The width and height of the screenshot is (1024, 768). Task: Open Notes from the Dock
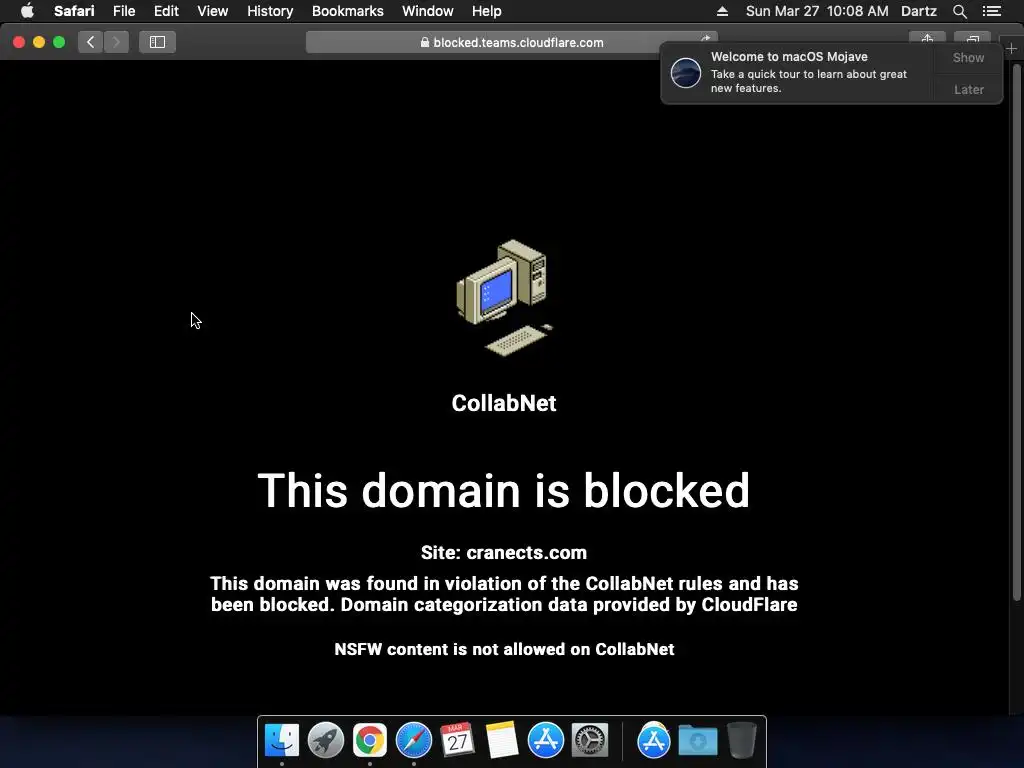tap(502, 740)
